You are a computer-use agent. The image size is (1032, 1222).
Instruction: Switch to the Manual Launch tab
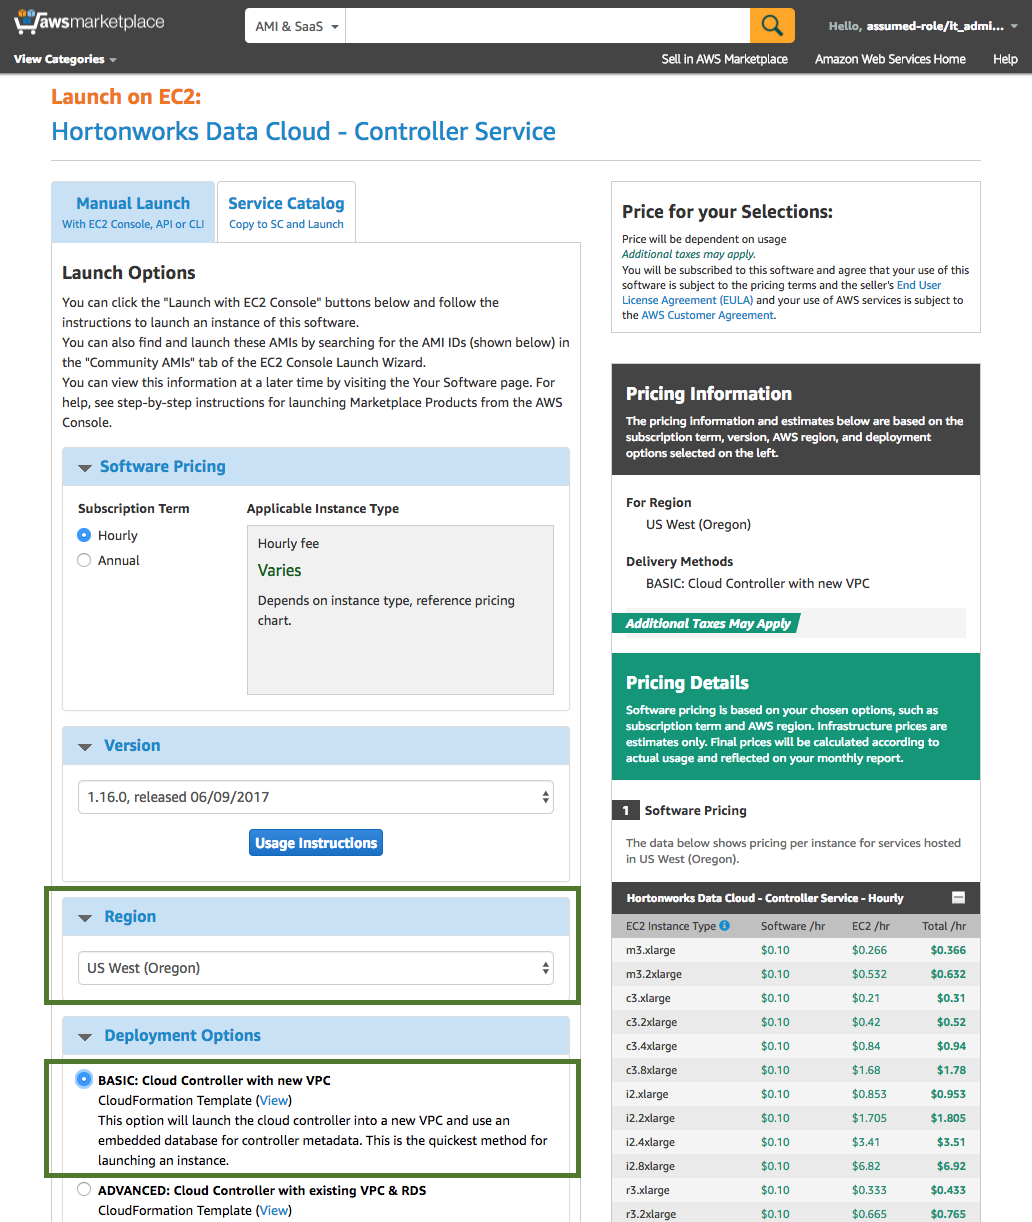(132, 211)
